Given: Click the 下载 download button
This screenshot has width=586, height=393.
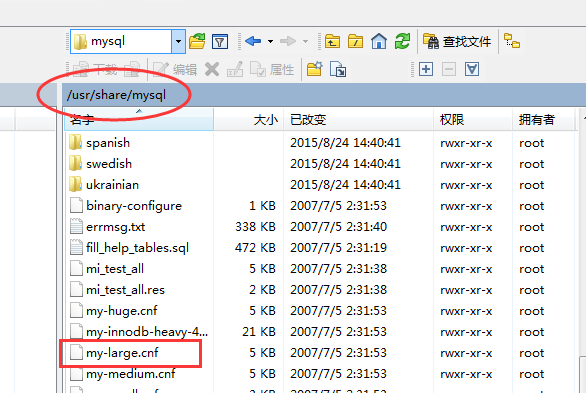Looking at the screenshot, I should tap(95, 69).
